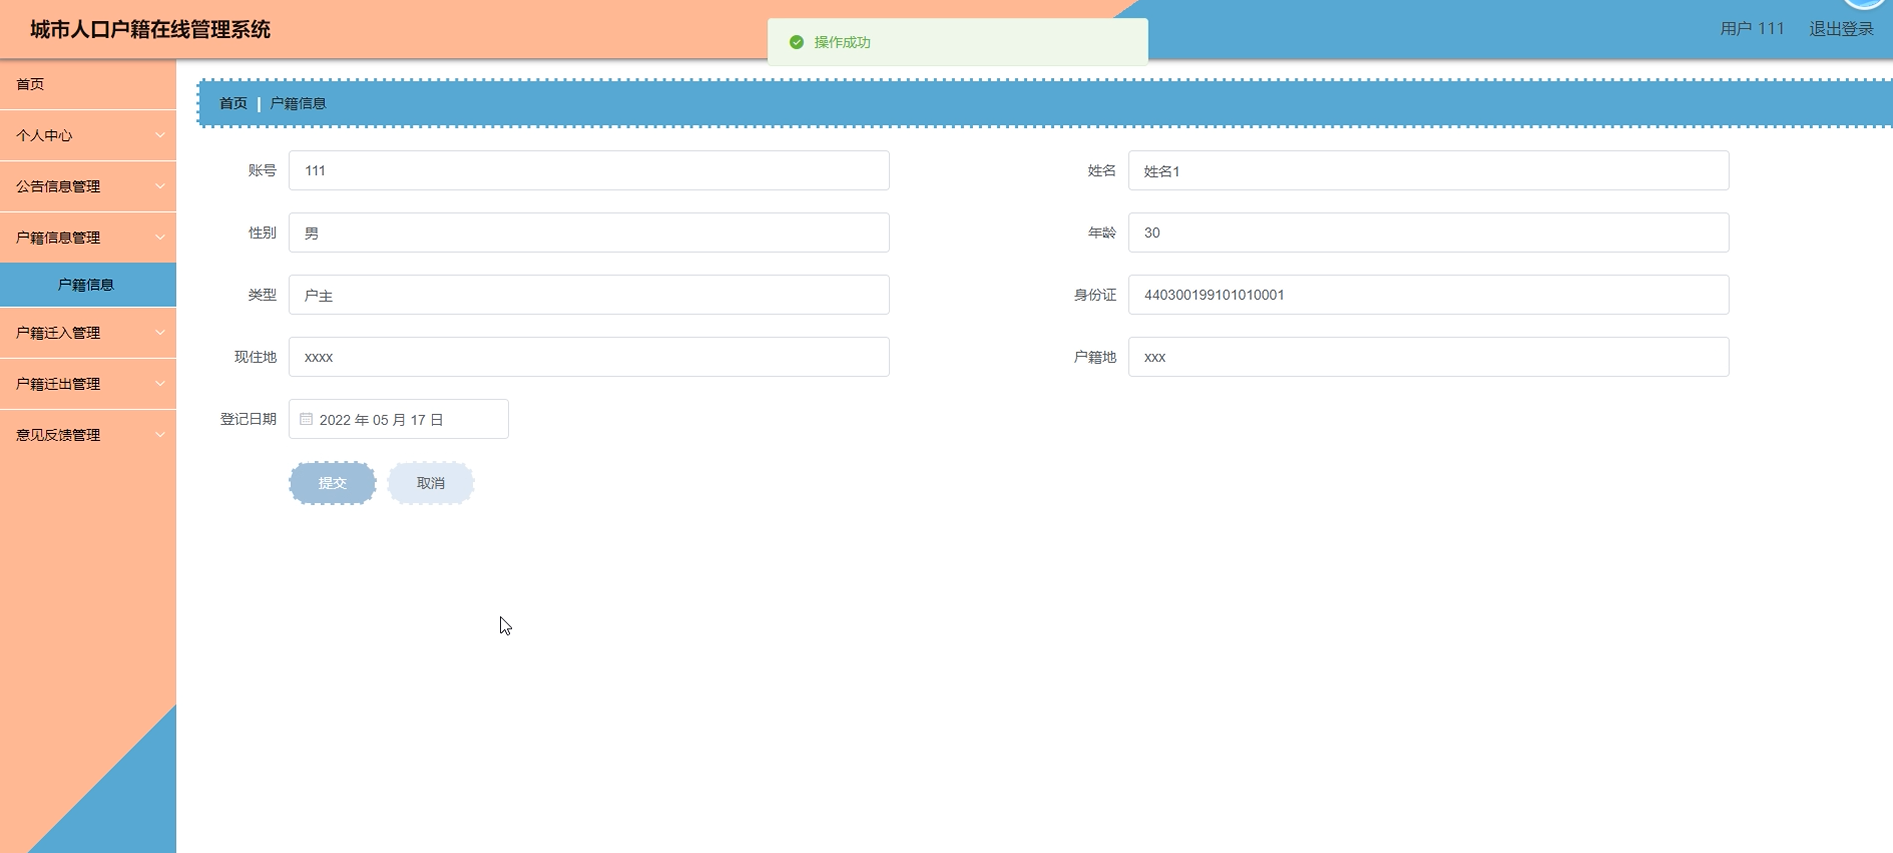
Task: Open the 意见反馈管理 menu
Action: pyautogui.click(x=88, y=434)
